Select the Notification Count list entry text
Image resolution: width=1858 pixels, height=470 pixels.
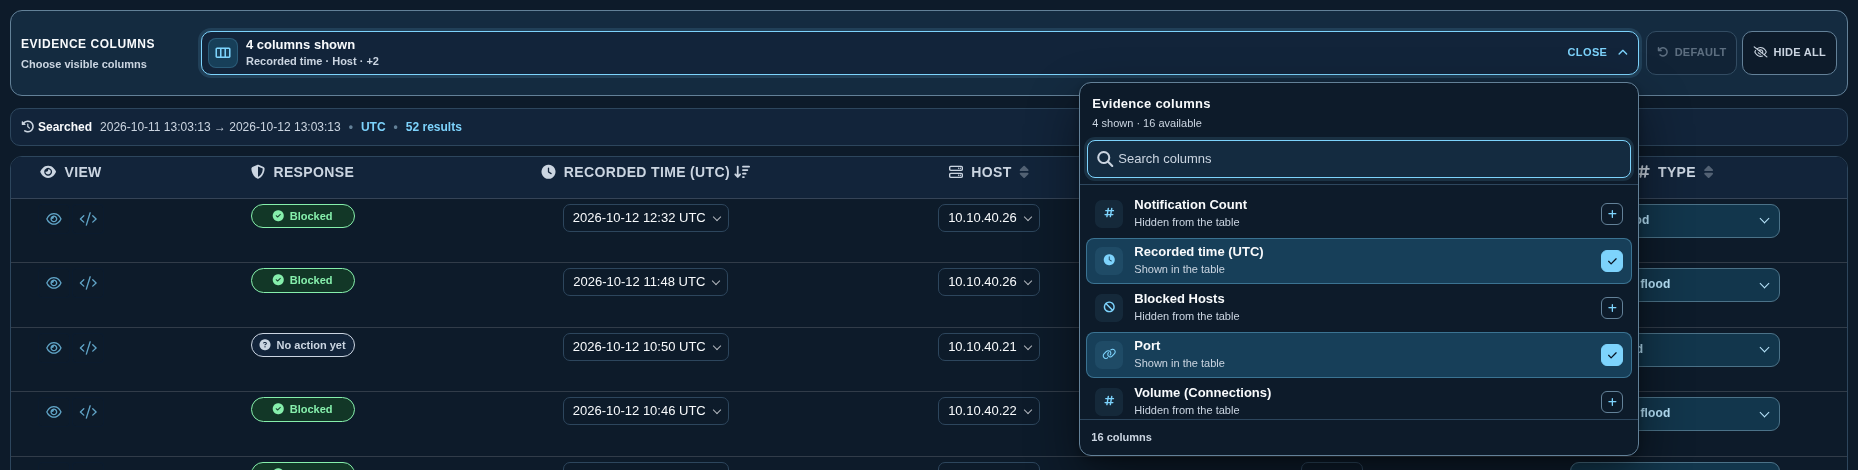pos(1190,205)
